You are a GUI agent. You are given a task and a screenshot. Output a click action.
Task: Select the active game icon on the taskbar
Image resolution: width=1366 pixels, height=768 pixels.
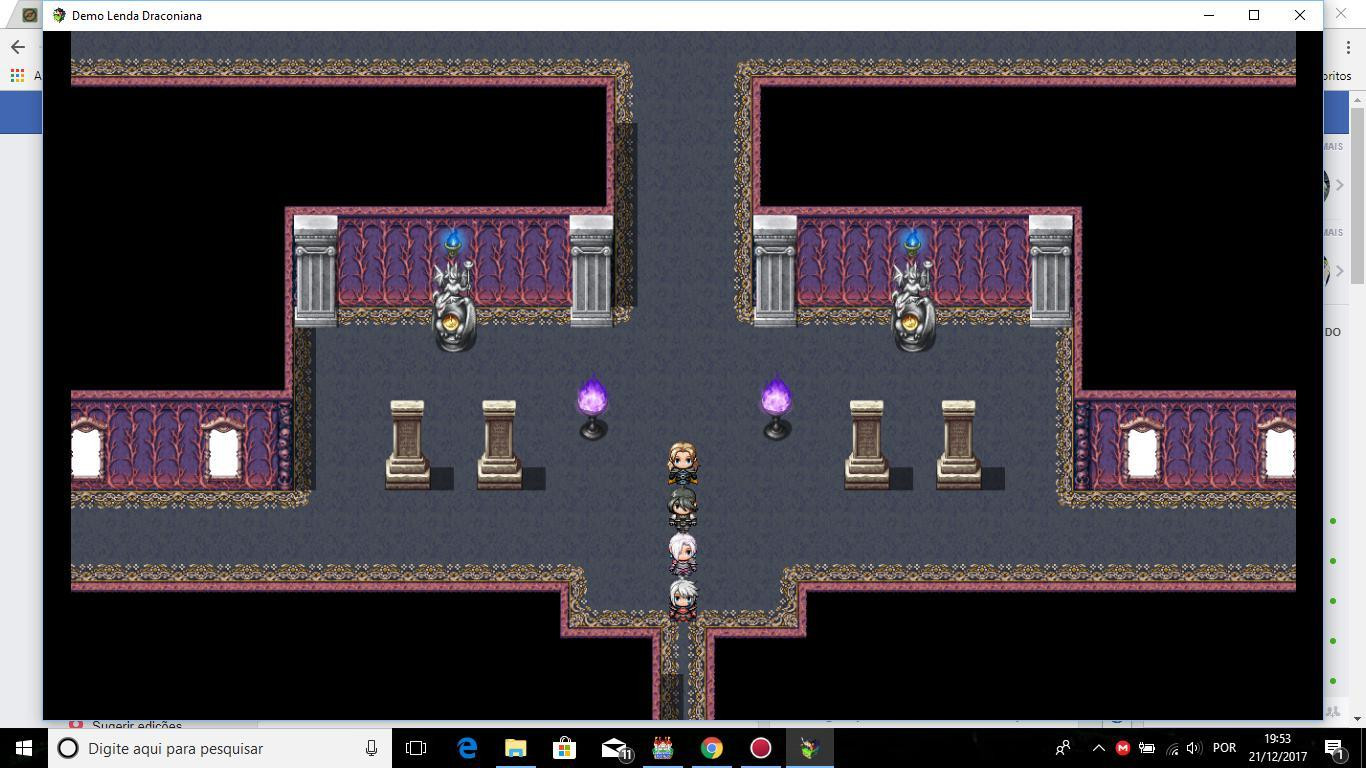810,748
